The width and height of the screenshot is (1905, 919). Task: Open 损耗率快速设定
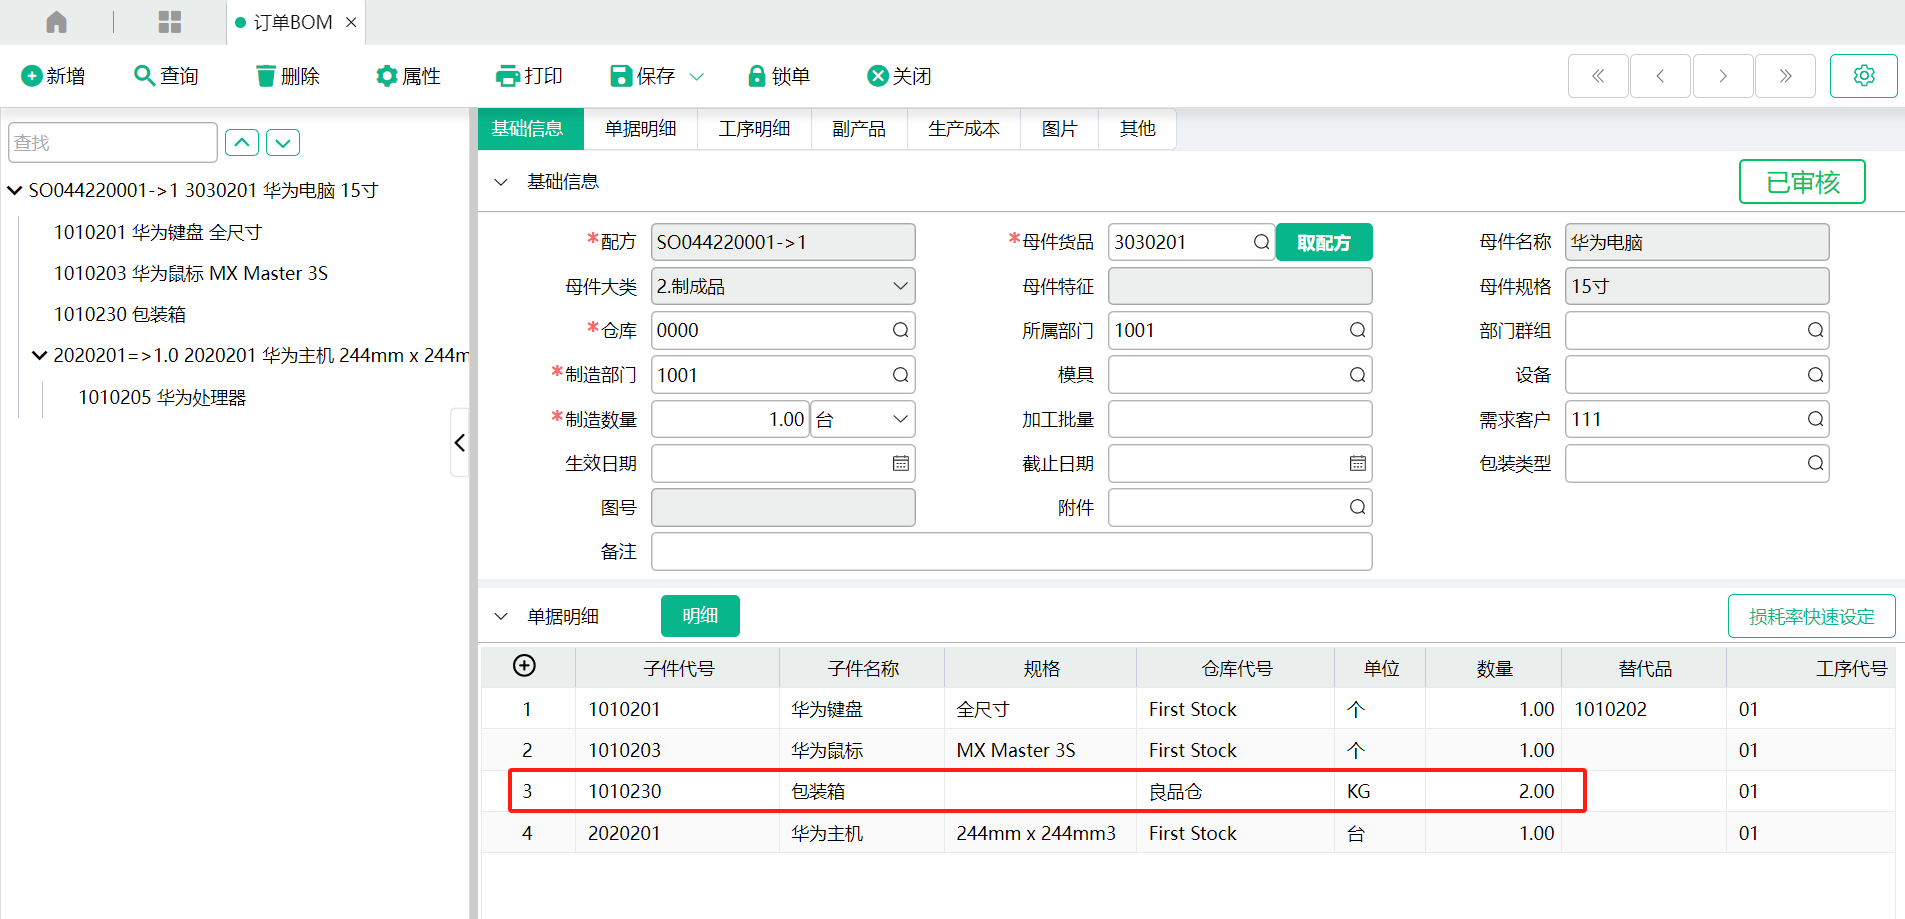tap(1811, 616)
